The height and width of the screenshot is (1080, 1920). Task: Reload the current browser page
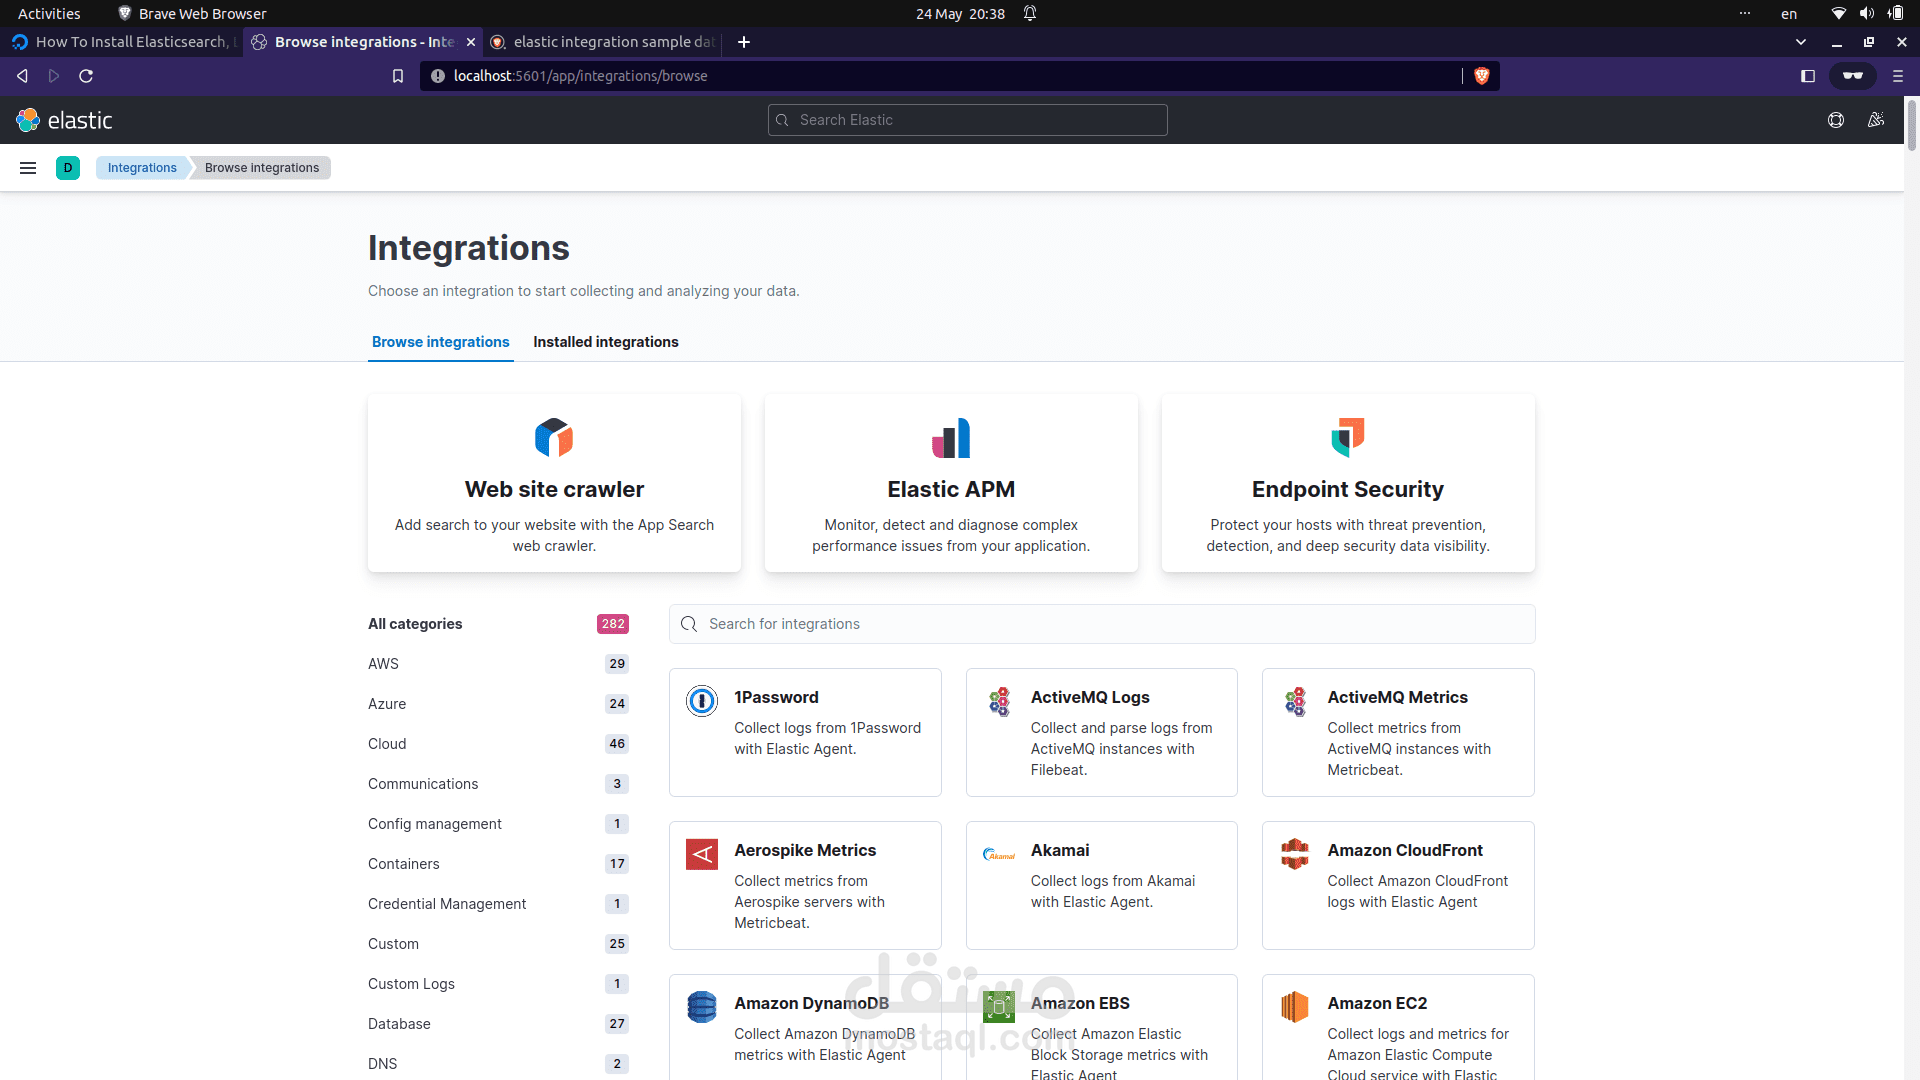pos(86,76)
